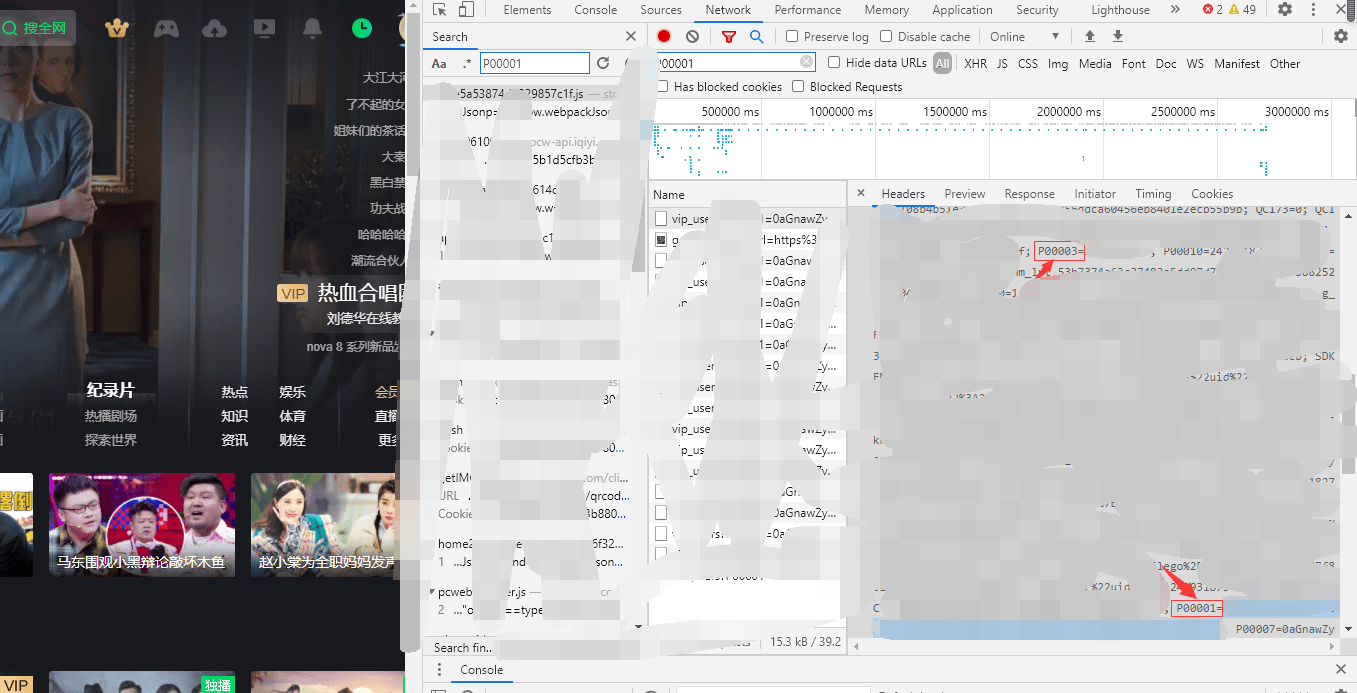This screenshot has height=693, width=1357.
Task: Enable Preserve log checkbox
Action: (x=792, y=36)
